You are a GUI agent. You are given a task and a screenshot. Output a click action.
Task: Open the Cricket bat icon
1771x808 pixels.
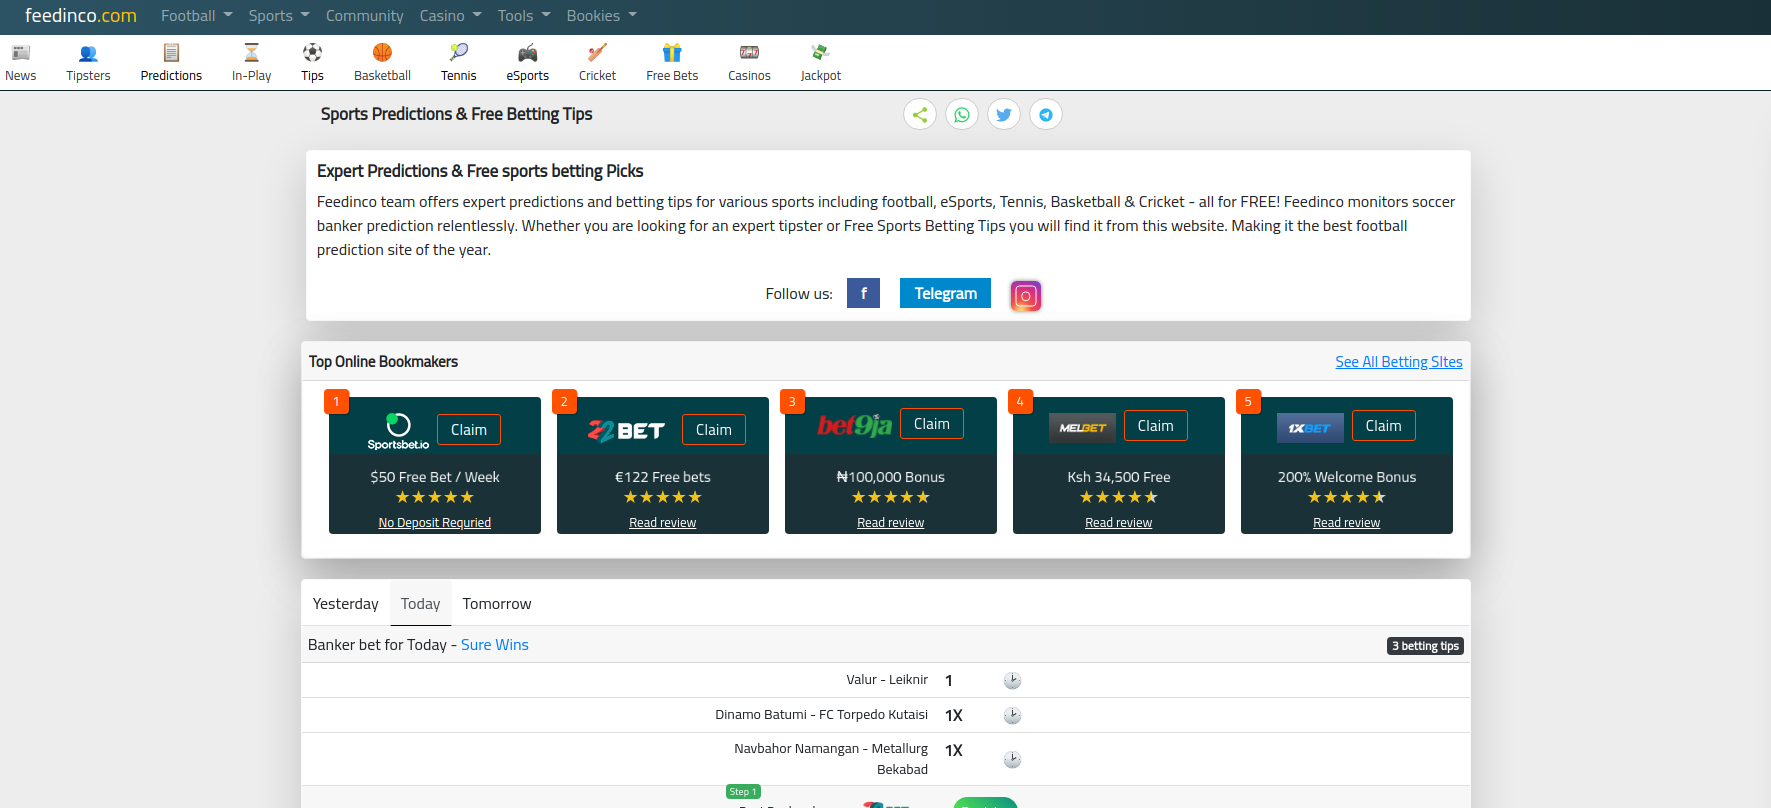(597, 53)
